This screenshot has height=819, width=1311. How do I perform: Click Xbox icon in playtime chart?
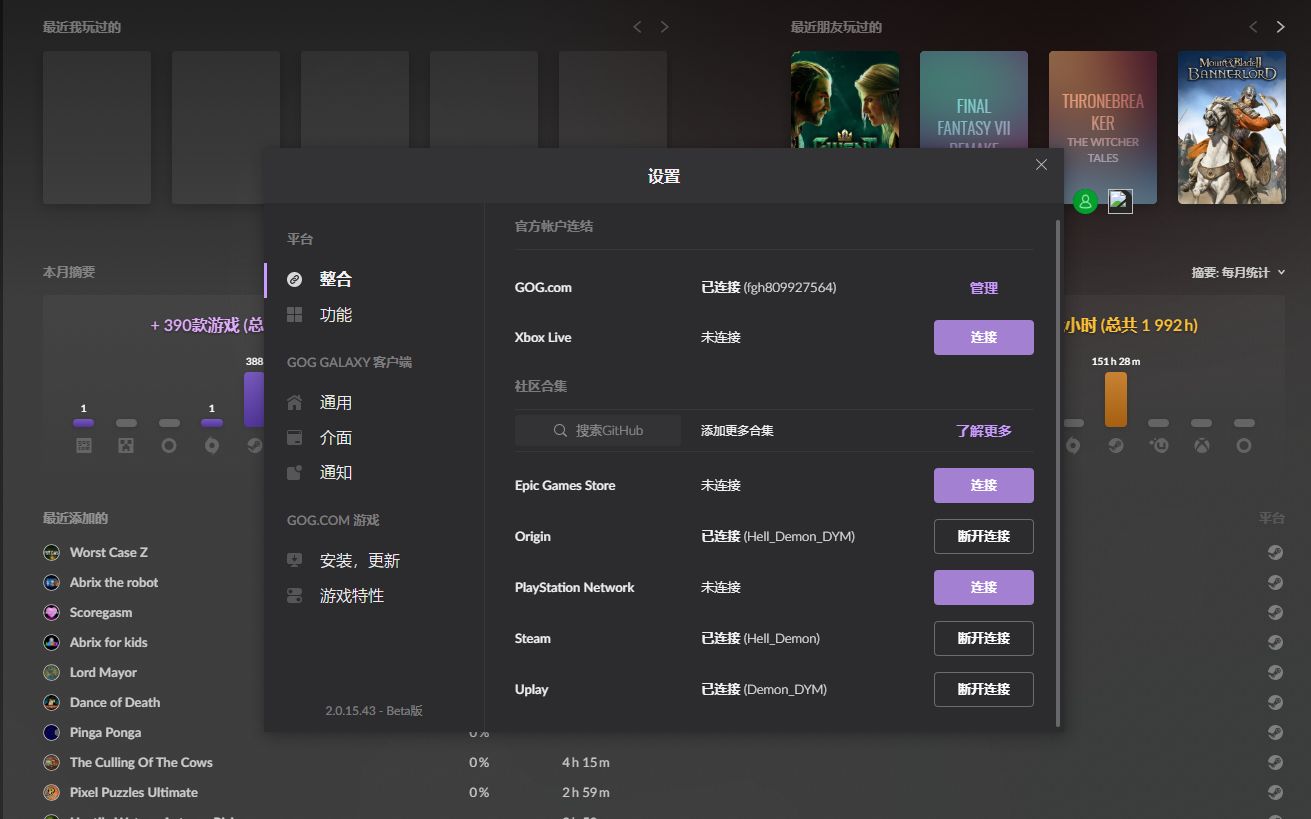1201,446
